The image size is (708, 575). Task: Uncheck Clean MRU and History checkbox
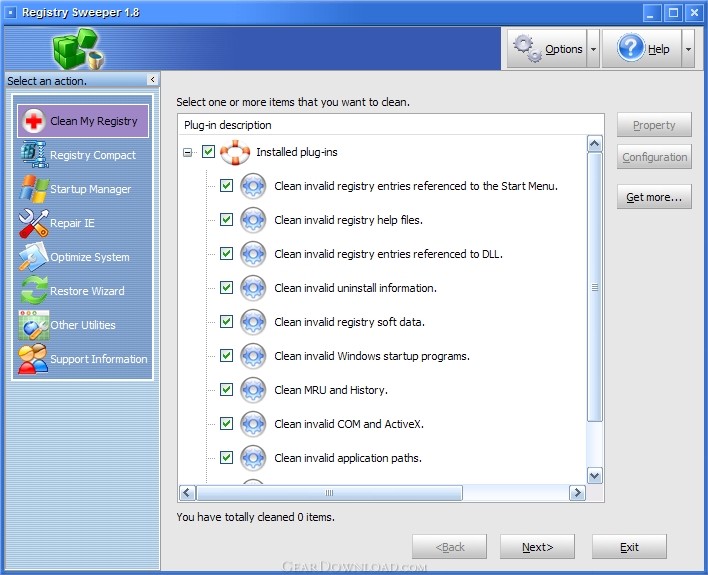226,389
